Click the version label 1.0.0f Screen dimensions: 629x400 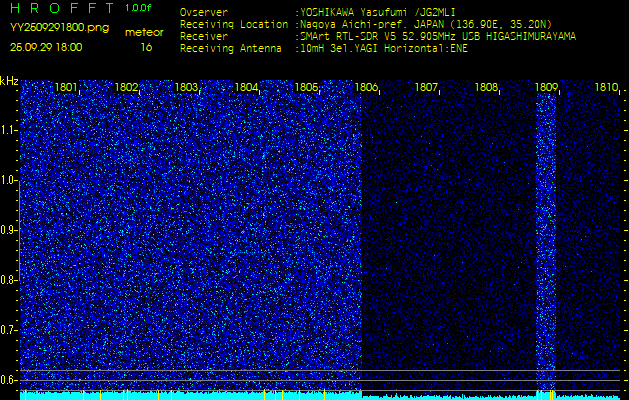point(138,8)
